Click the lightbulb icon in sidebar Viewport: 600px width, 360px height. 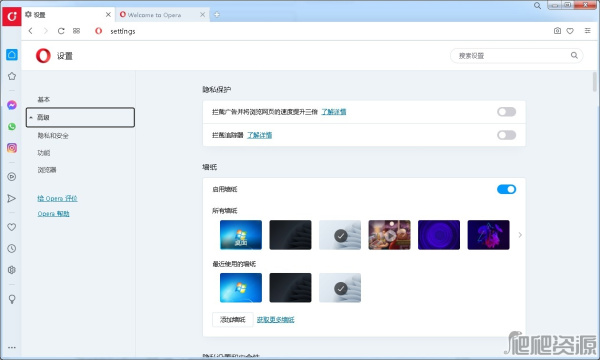coord(12,299)
